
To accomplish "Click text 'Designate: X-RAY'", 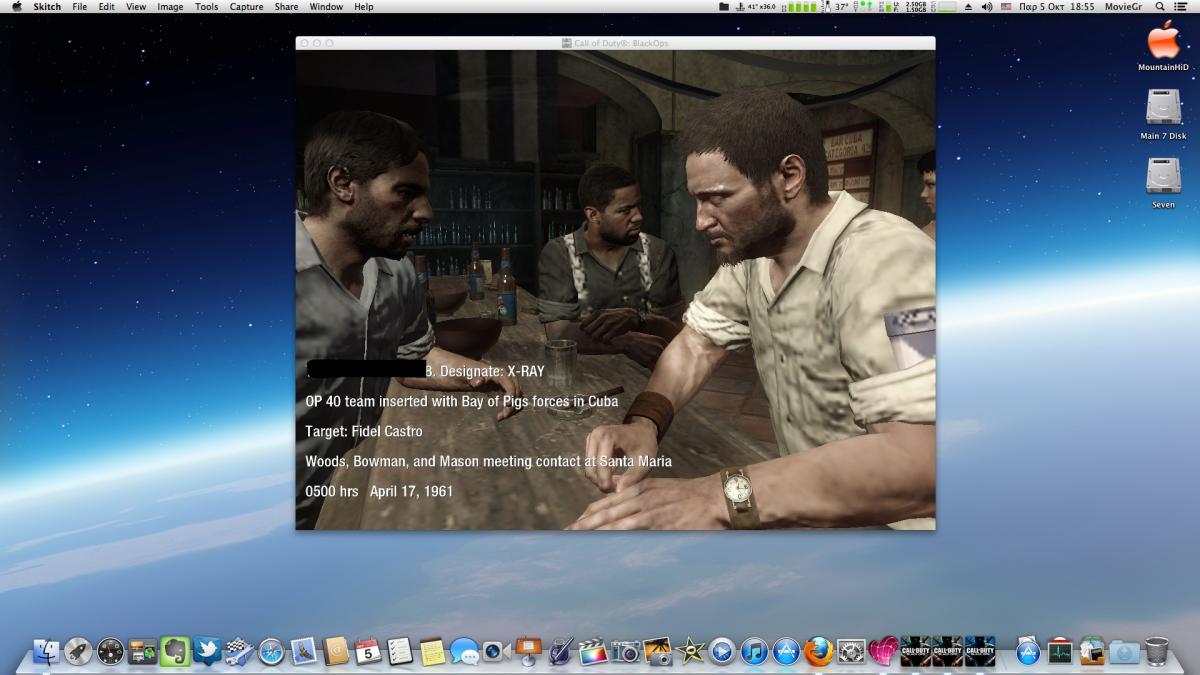I will click(492, 371).
